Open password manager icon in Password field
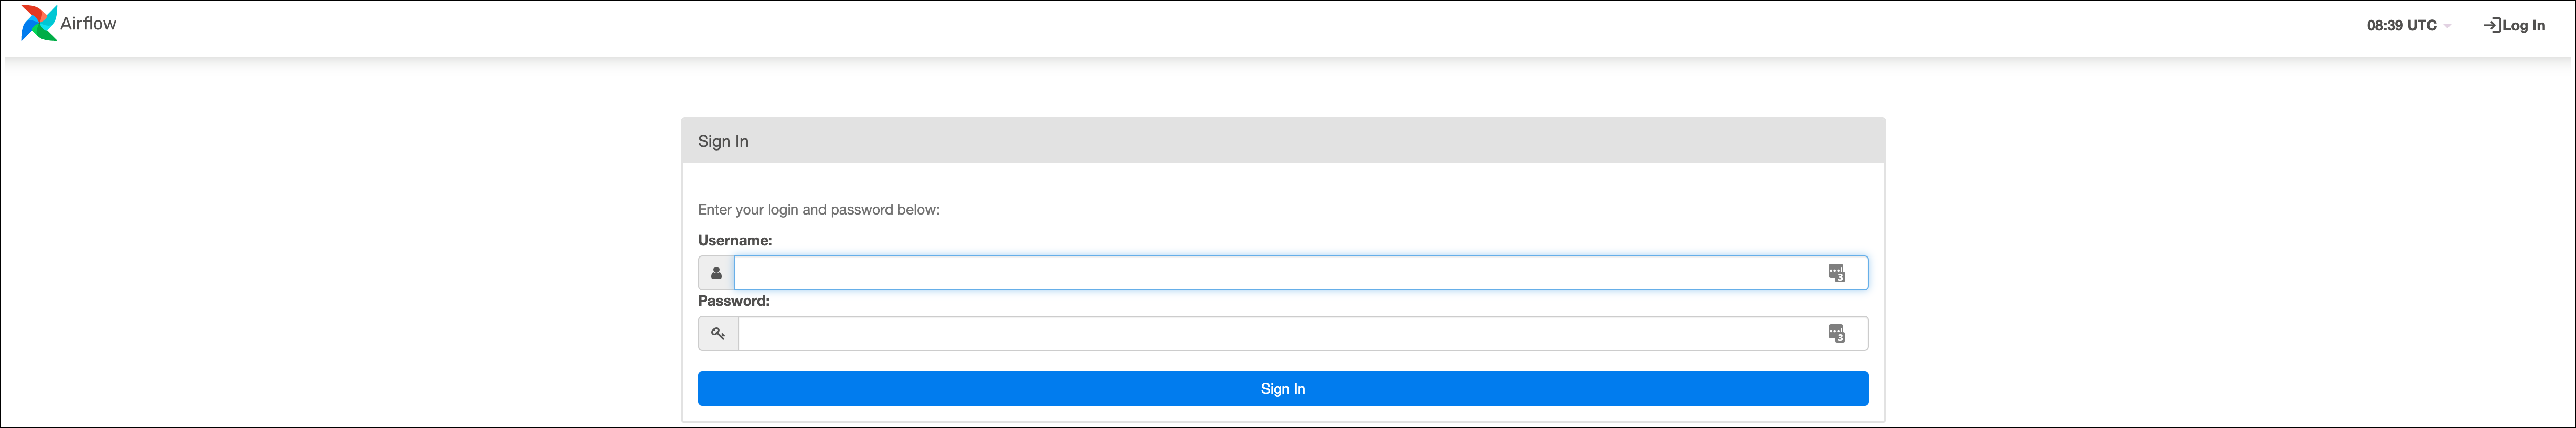The image size is (2576, 428). click(x=1836, y=333)
